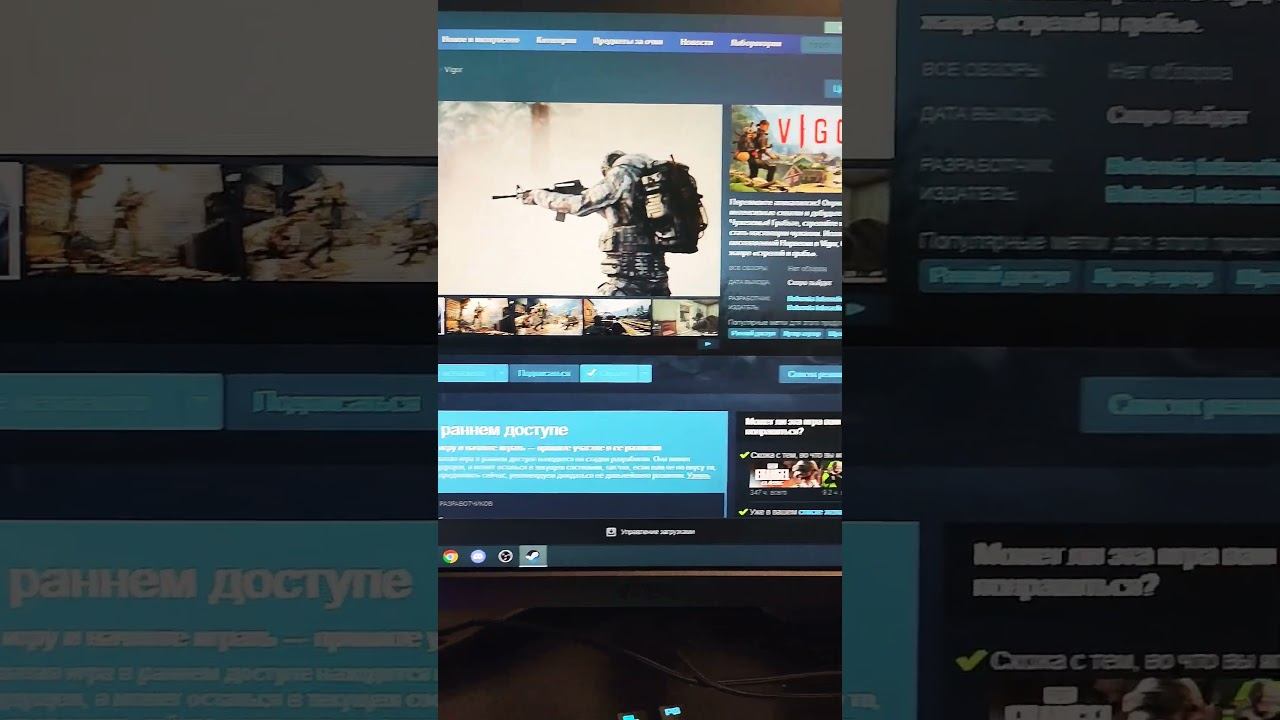Click the 'Vigor' breadcrumb text
1280x720 pixels.
click(x=453, y=70)
